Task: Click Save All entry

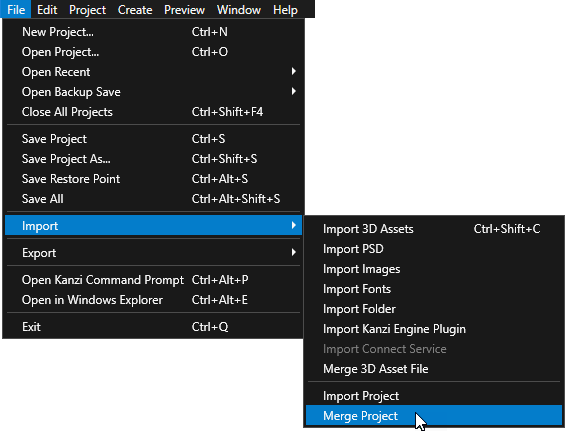Action: (x=154, y=199)
